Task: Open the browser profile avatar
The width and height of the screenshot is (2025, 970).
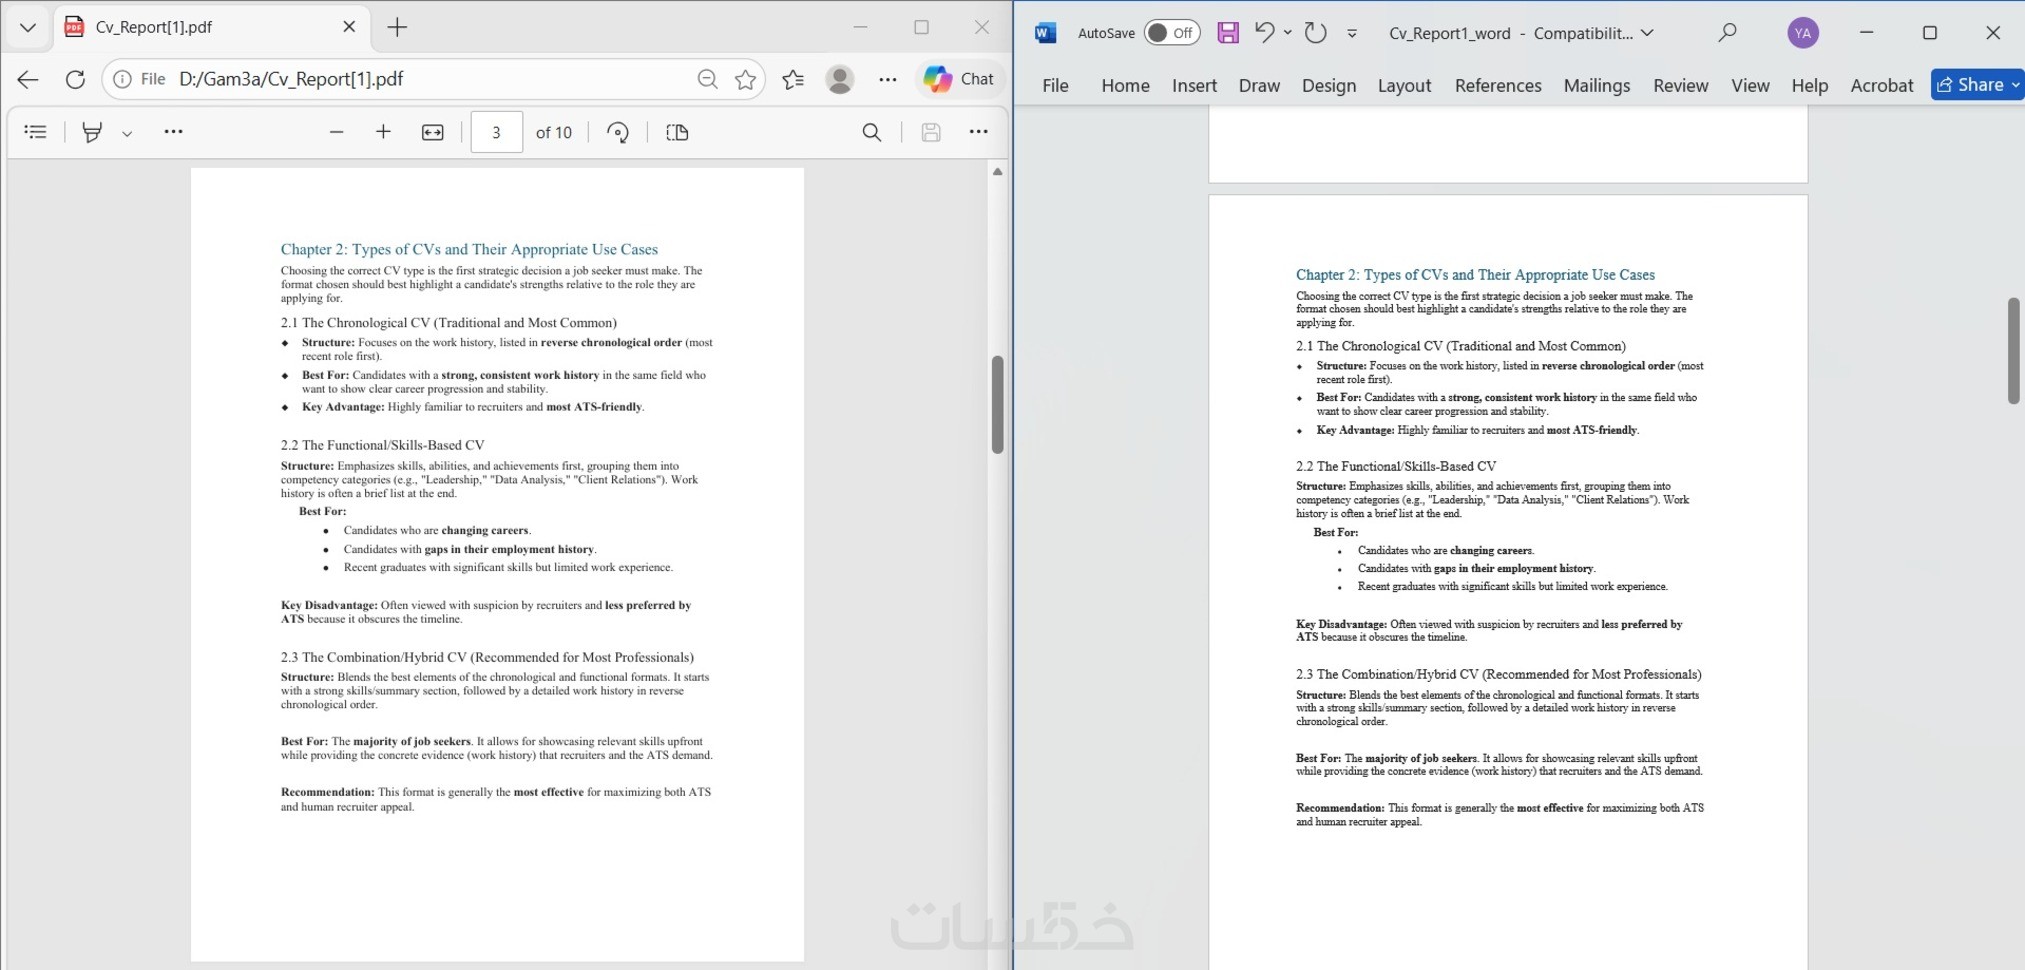Action: 840,79
